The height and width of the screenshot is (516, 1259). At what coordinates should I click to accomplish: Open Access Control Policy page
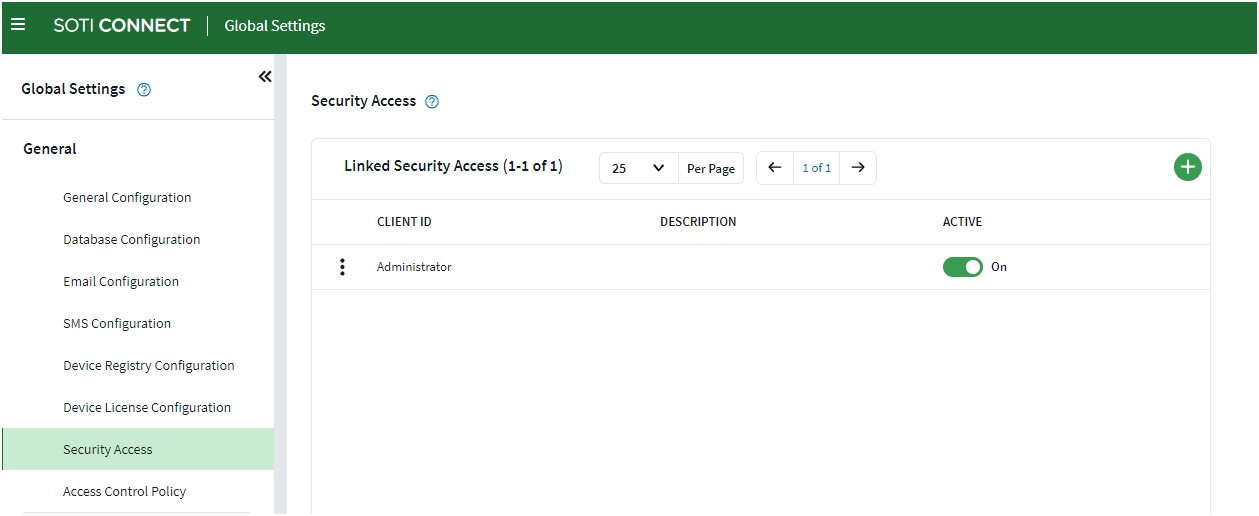[125, 492]
